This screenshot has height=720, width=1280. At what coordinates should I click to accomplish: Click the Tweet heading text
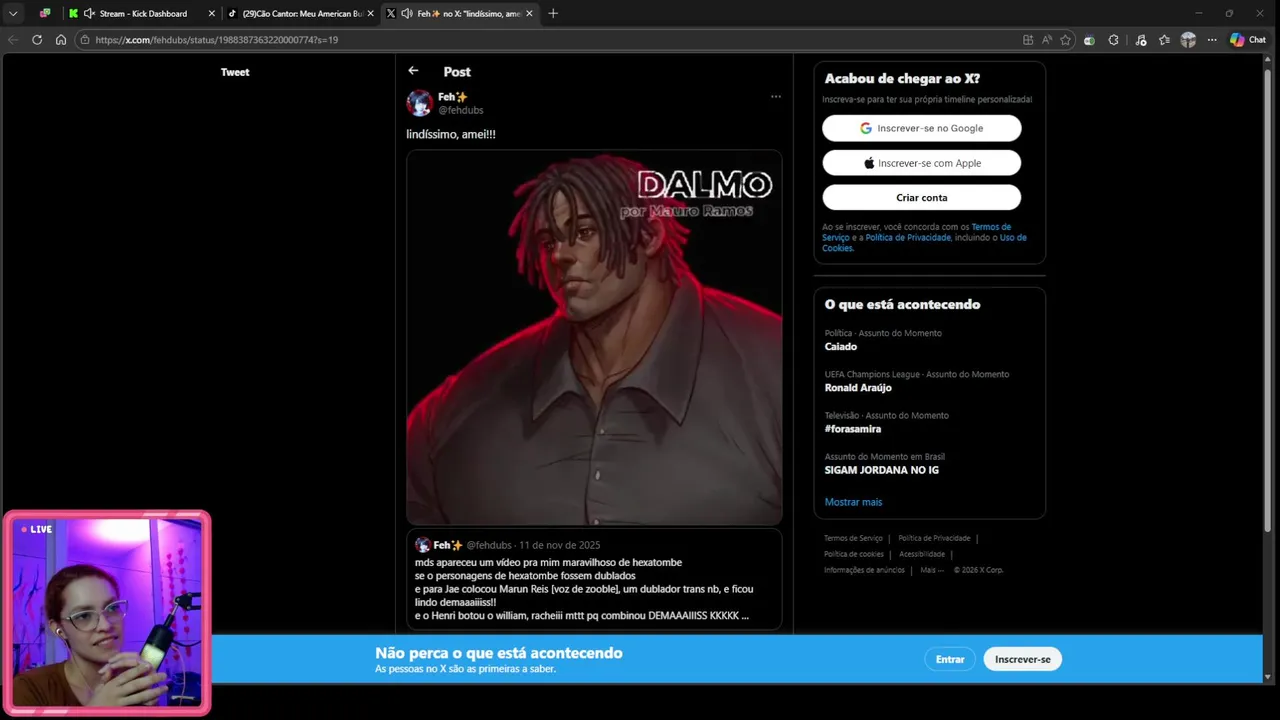coord(235,72)
